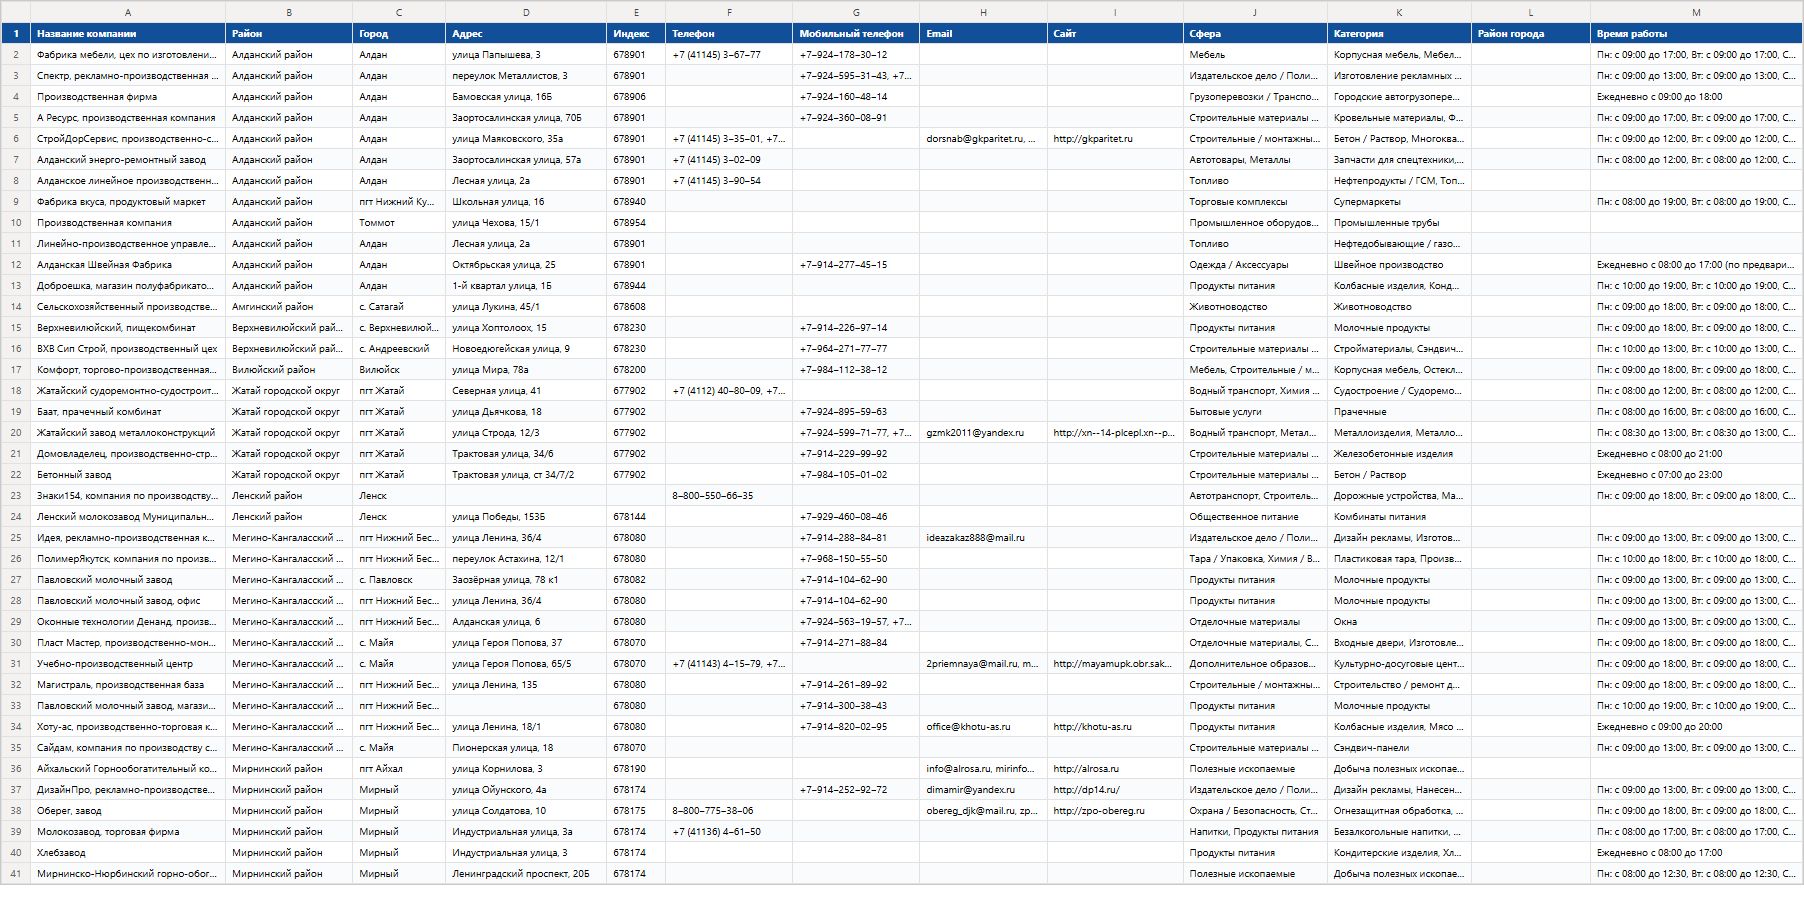Screen dimensions: 1804x902
Task: Open the http://dp14.ru/ website link
Action: (1086, 790)
